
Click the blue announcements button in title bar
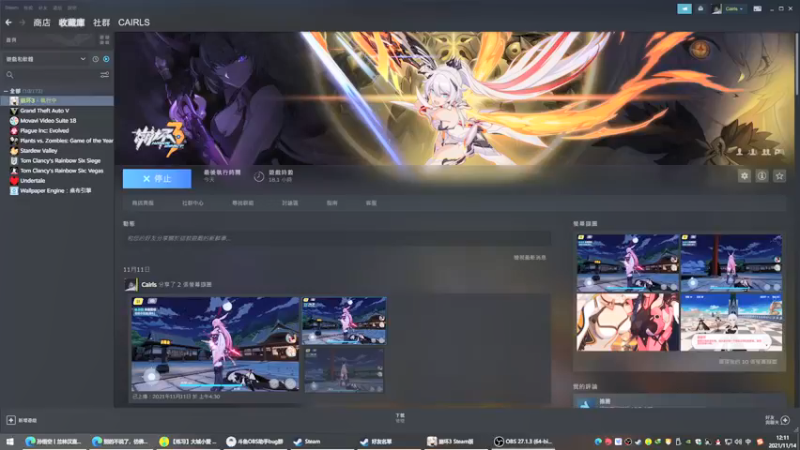(x=684, y=9)
